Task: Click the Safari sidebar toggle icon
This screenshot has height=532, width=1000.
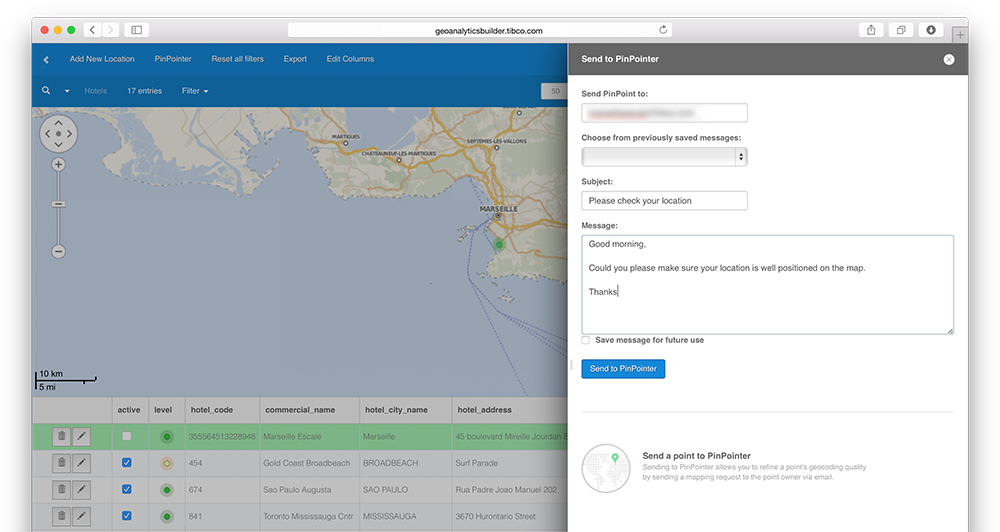Action: (137, 30)
